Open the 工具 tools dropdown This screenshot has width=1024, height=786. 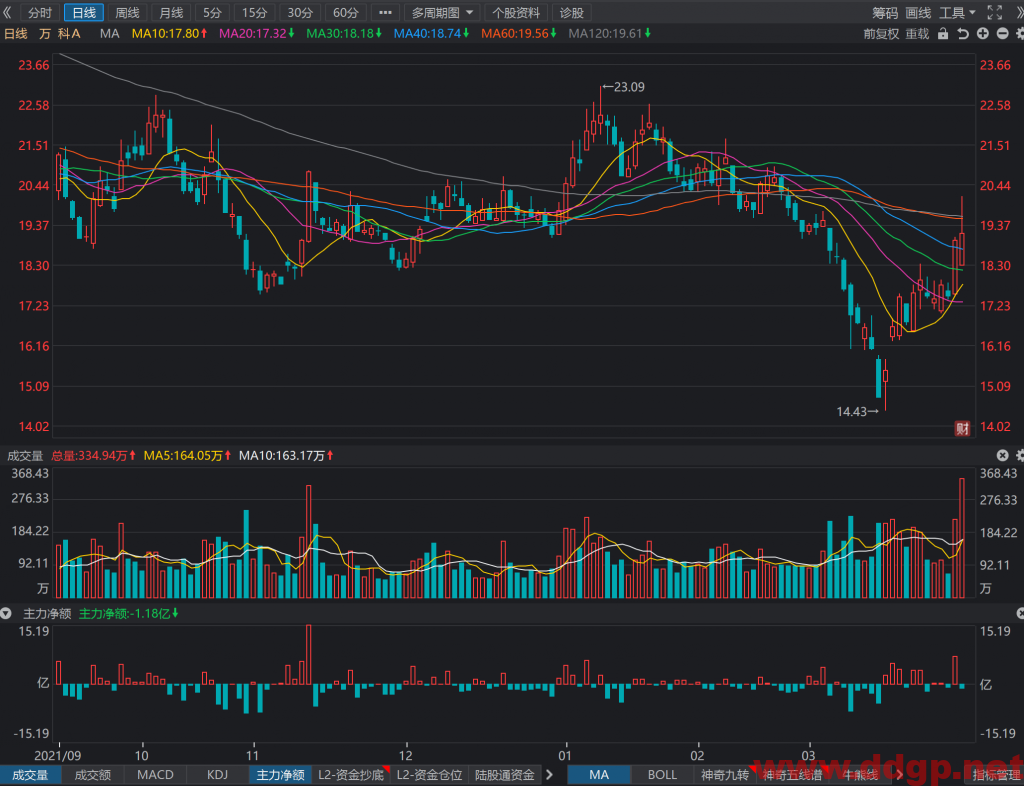point(957,12)
